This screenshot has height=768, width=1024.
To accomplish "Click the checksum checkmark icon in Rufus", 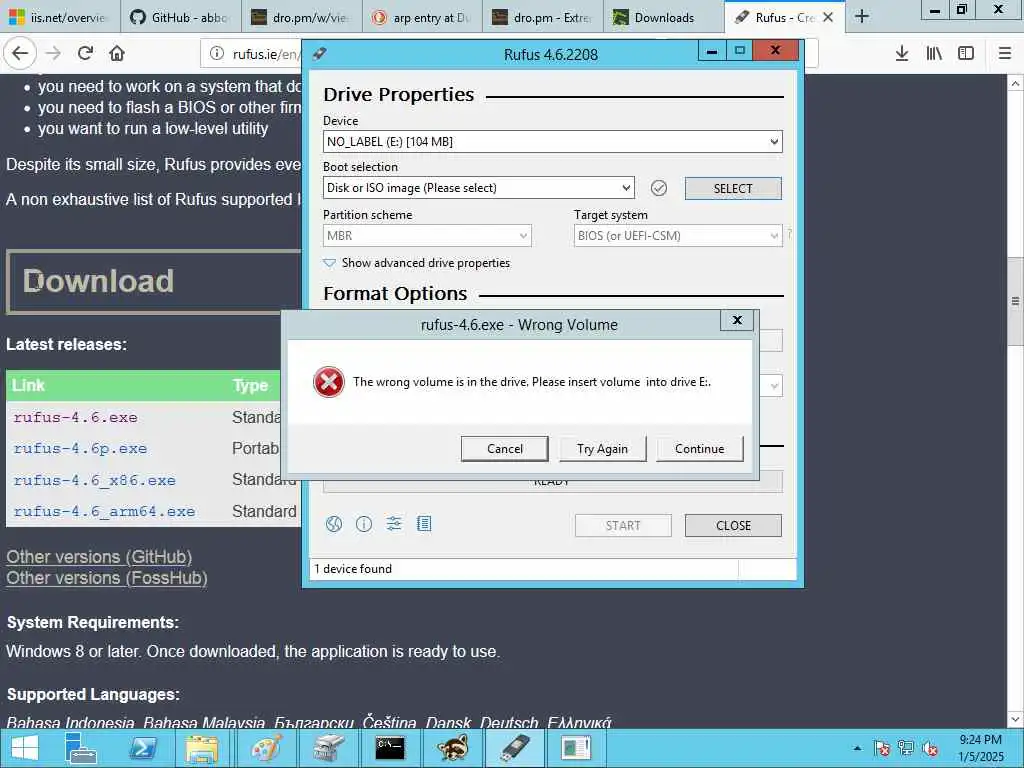I will (x=659, y=188).
